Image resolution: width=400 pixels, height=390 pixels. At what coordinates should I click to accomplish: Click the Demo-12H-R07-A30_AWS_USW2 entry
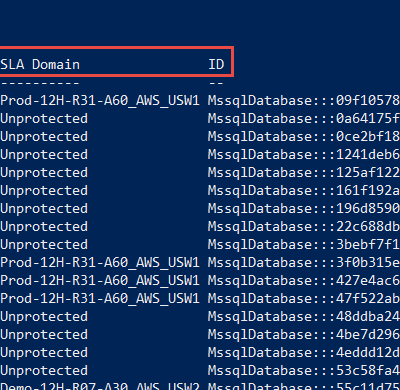click(100, 386)
